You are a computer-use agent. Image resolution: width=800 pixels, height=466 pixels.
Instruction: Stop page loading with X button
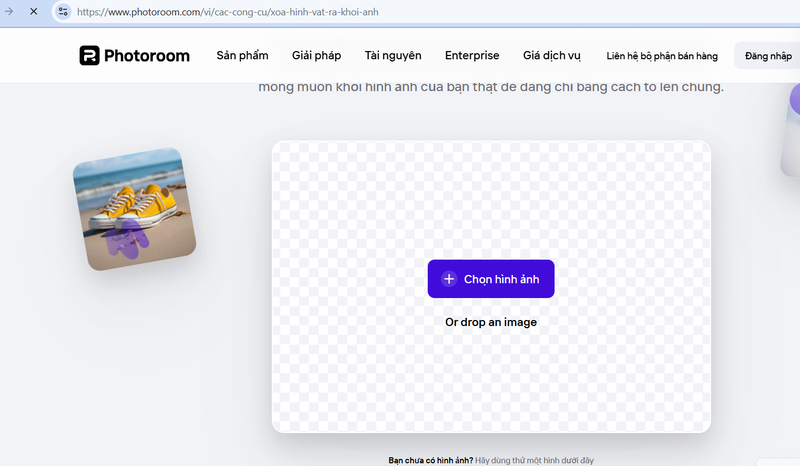point(34,11)
